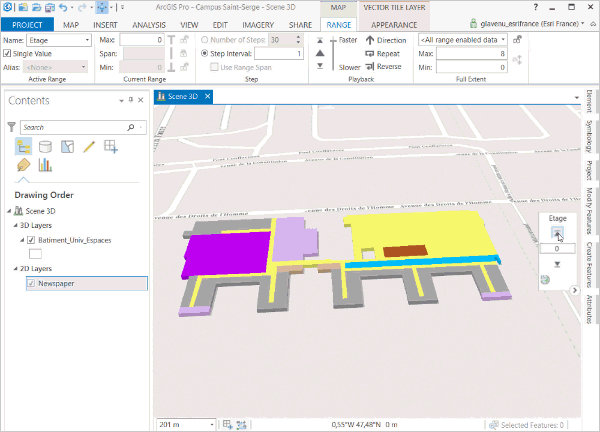Click the Faster/Slower playback speed slider
This screenshot has height=432, width=600.
coord(333,54)
